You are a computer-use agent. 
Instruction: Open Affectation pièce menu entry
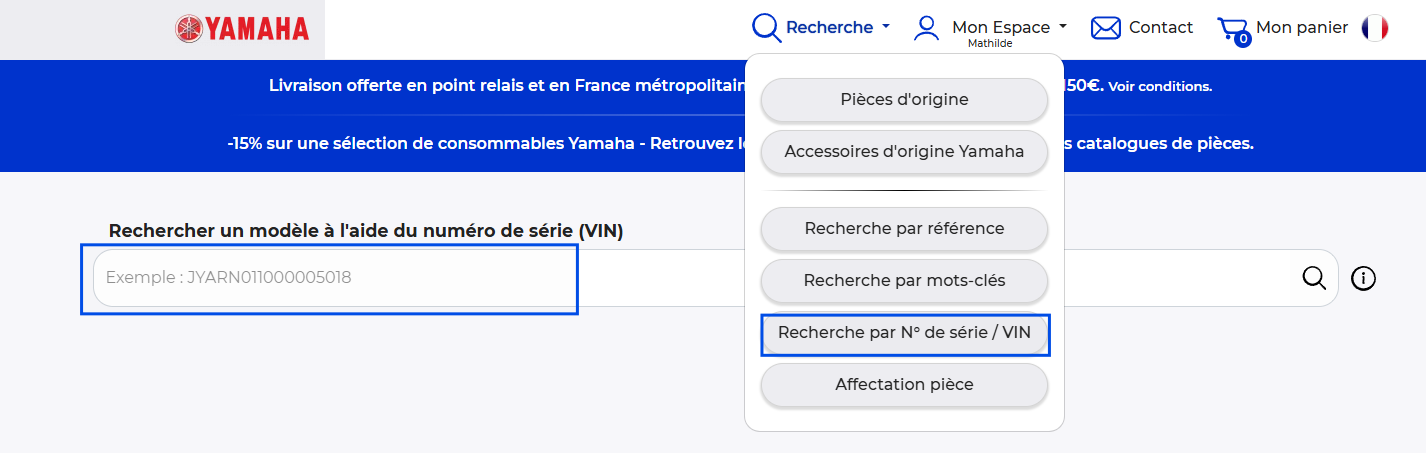pos(904,385)
